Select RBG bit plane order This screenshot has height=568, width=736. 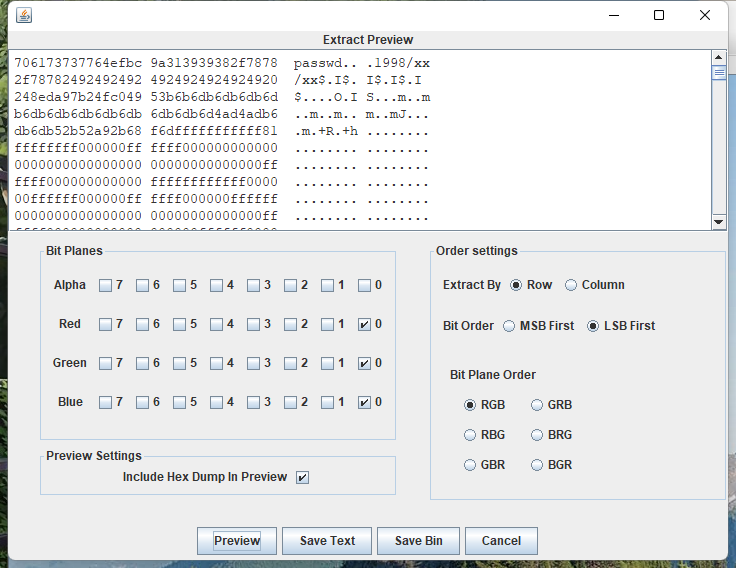point(470,435)
